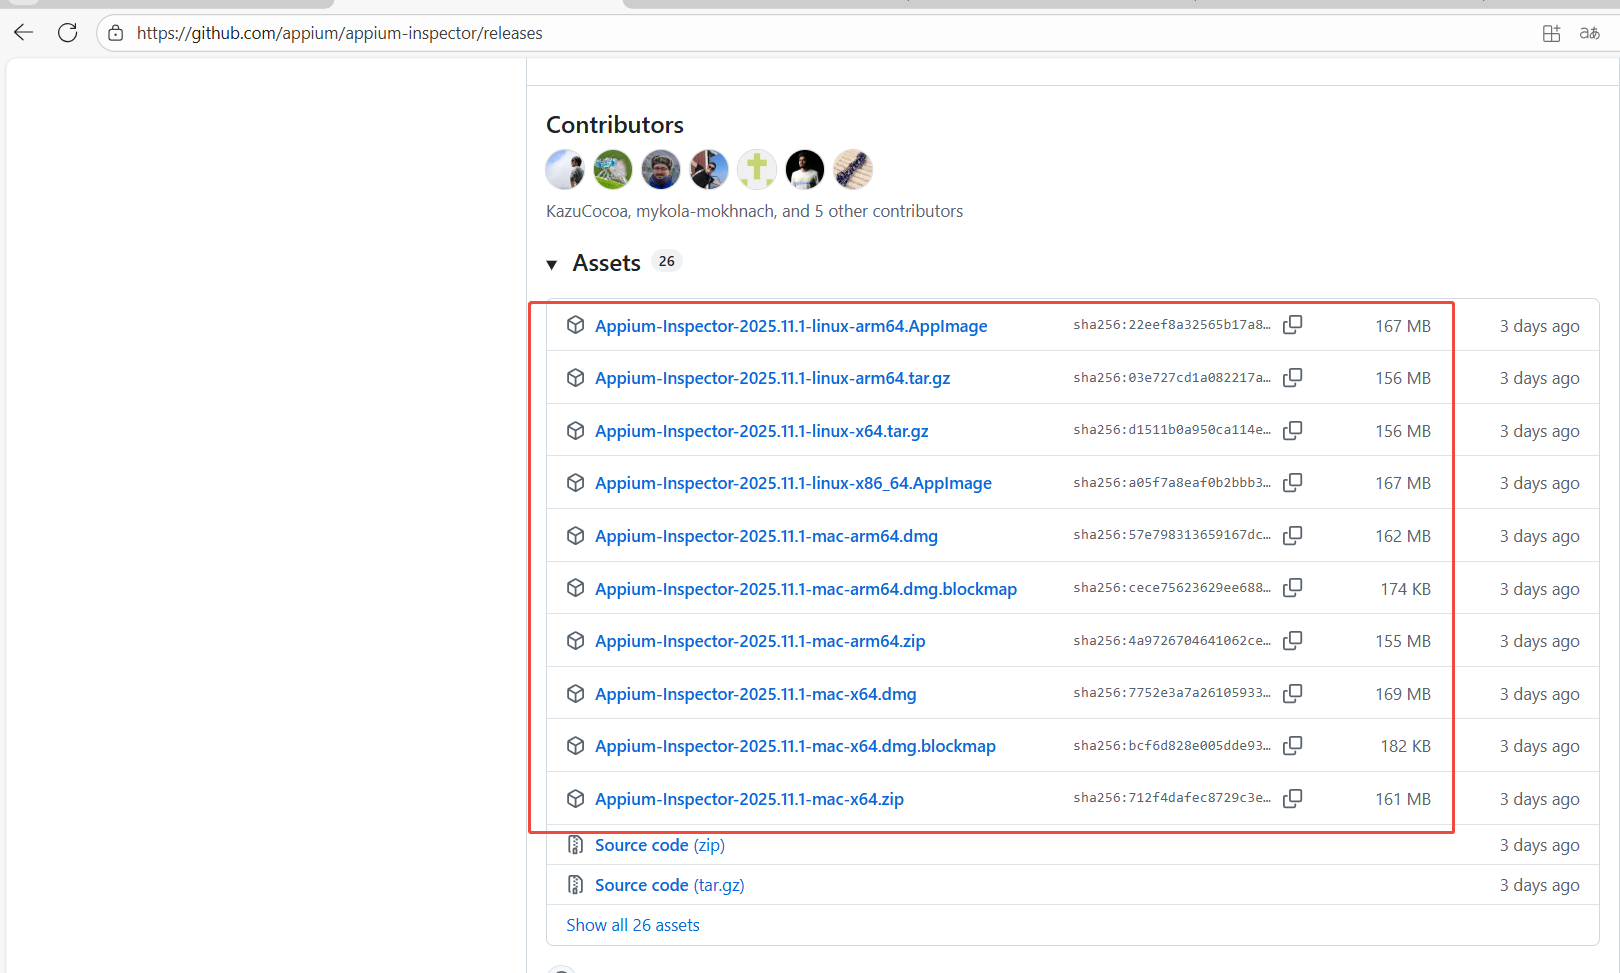
Task: Open the first contributor avatar
Action: [x=565, y=169]
